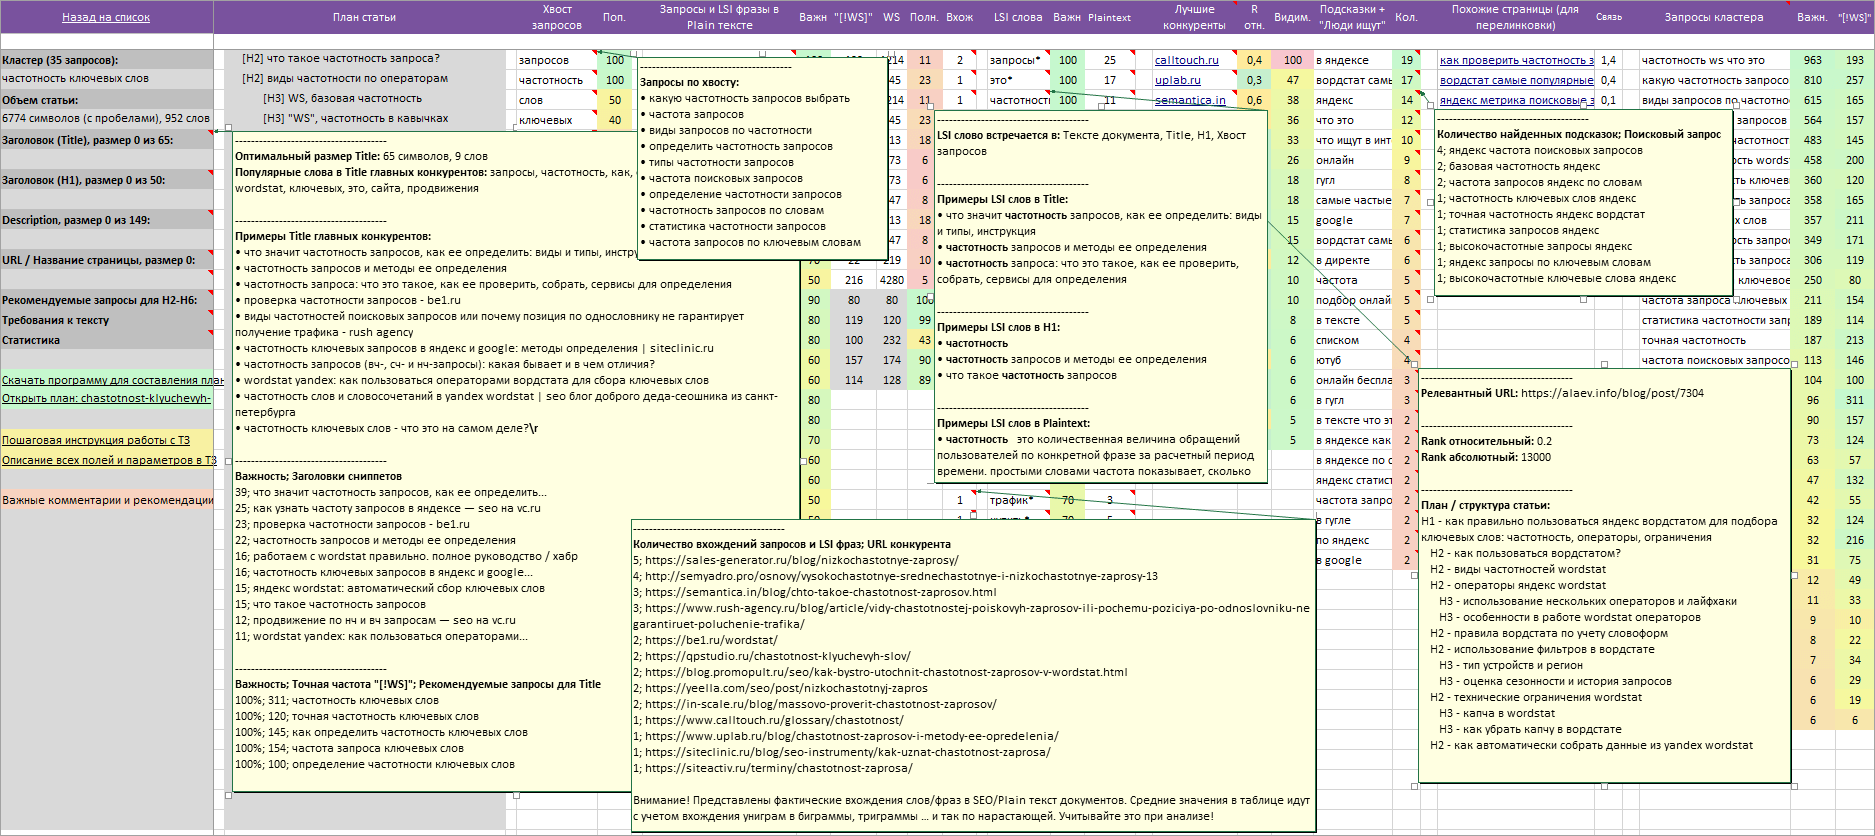Select '[H3] WS, базовая частотность' plan row
The height and width of the screenshot is (836, 1875).
click(x=364, y=98)
